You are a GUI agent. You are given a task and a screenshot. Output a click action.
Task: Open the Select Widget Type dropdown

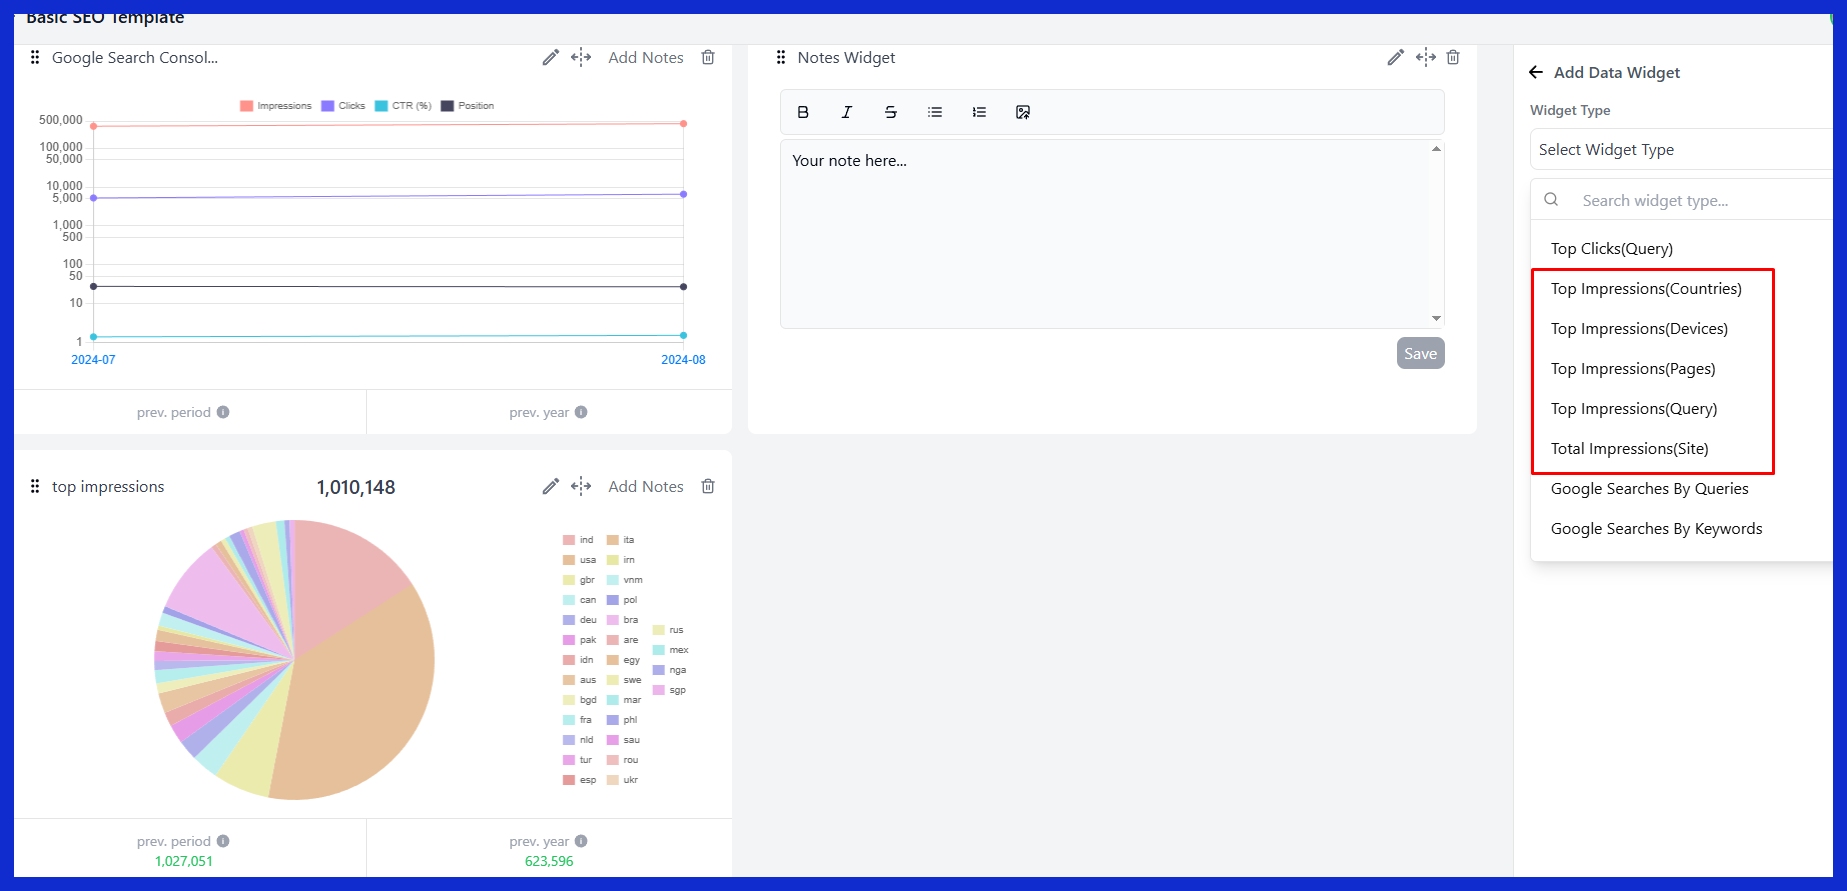click(x=1680, y=150)
